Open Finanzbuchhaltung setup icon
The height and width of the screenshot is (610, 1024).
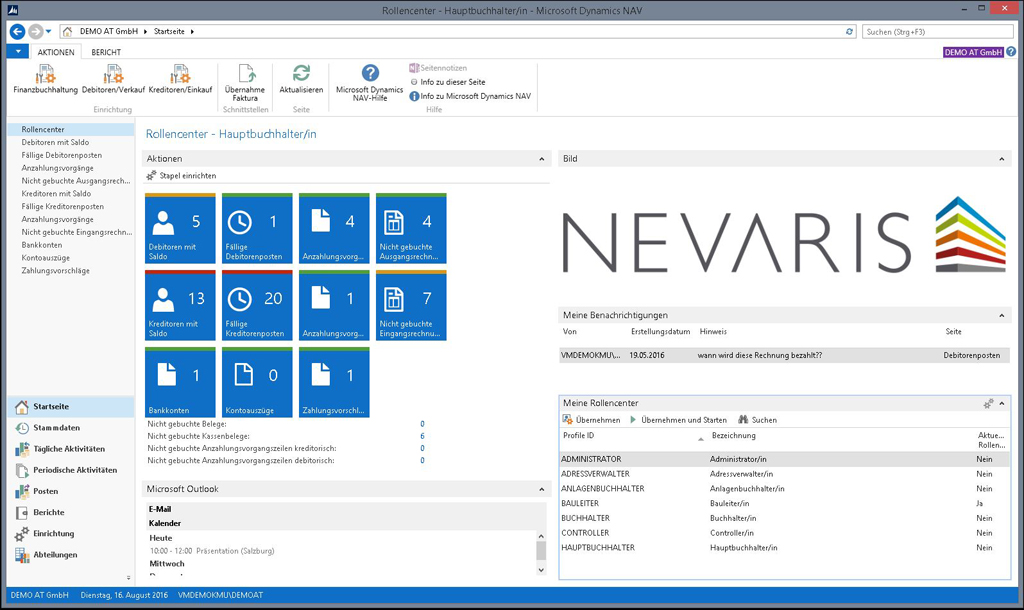pyautogui.click(x=45, y=75)
